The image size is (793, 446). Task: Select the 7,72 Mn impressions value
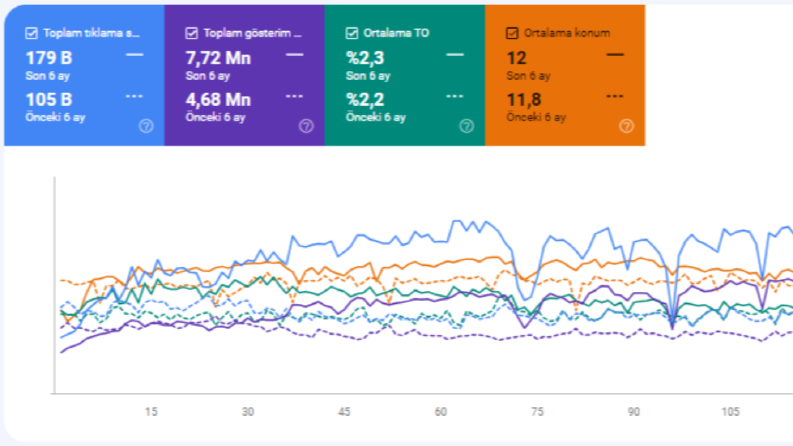[218, 58]
